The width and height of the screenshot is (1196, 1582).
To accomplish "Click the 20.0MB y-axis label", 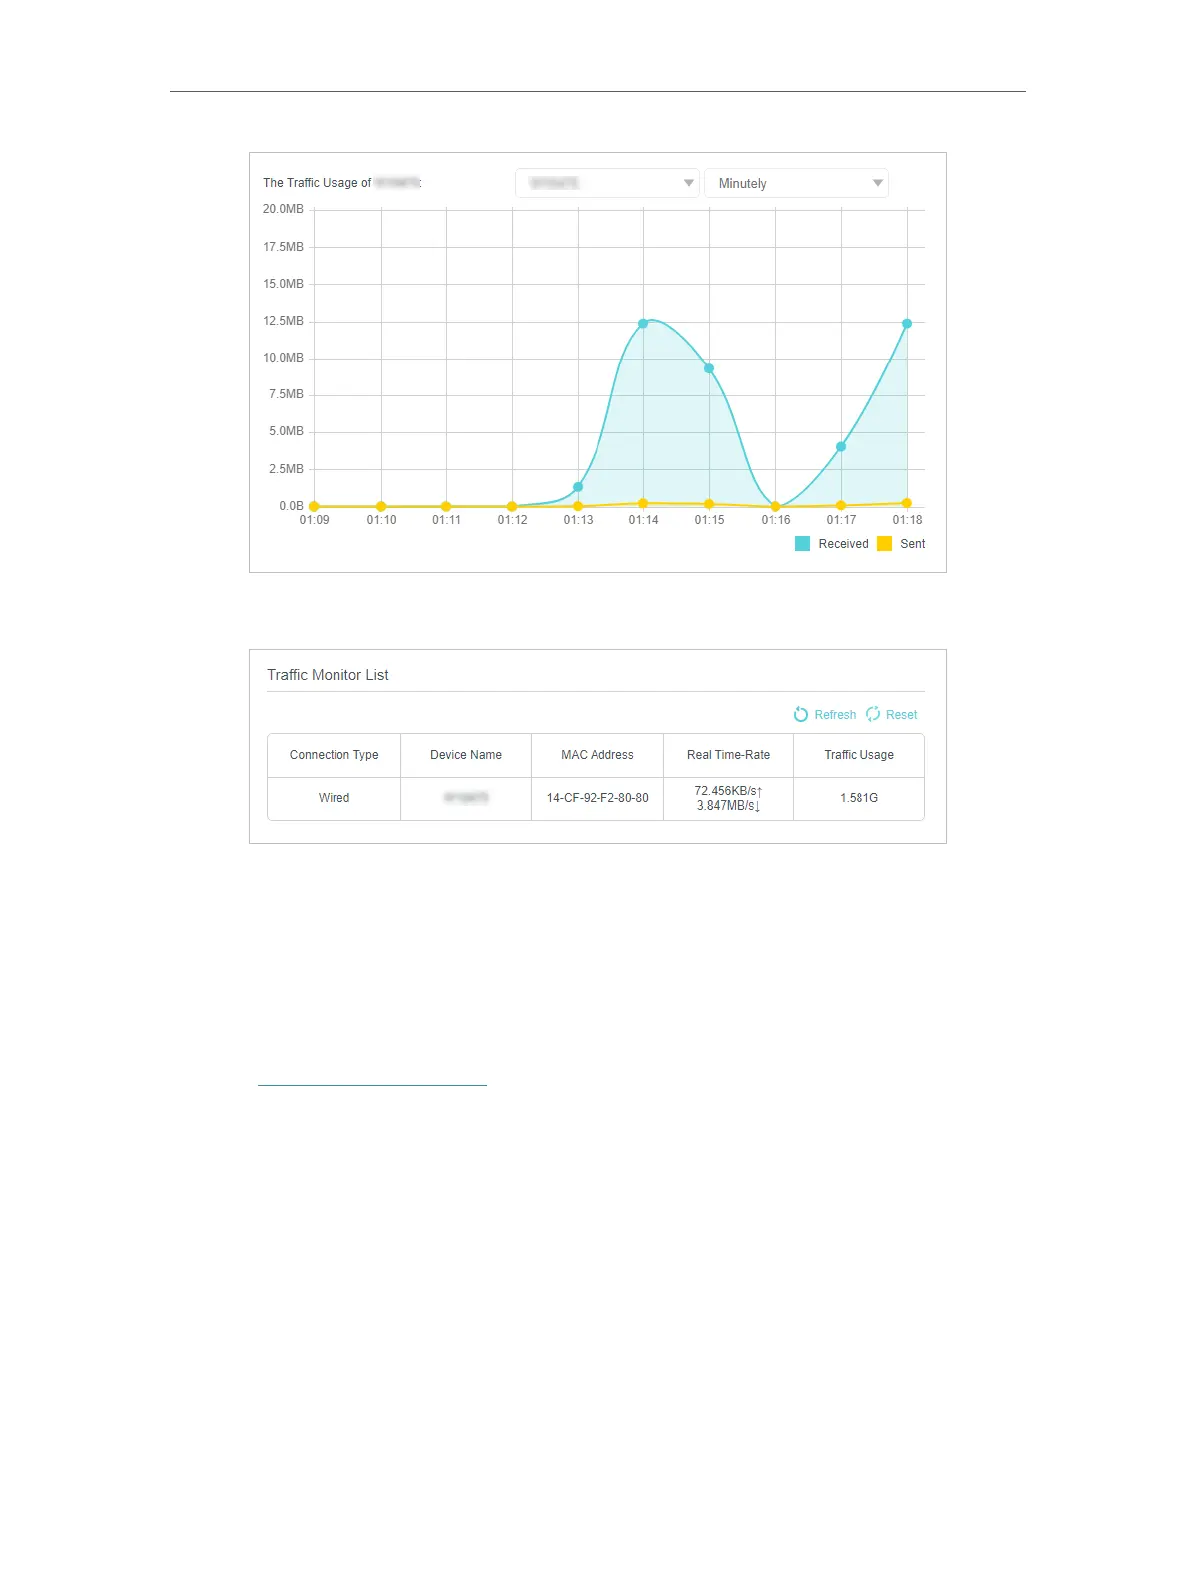I will [x=283, y=209].
